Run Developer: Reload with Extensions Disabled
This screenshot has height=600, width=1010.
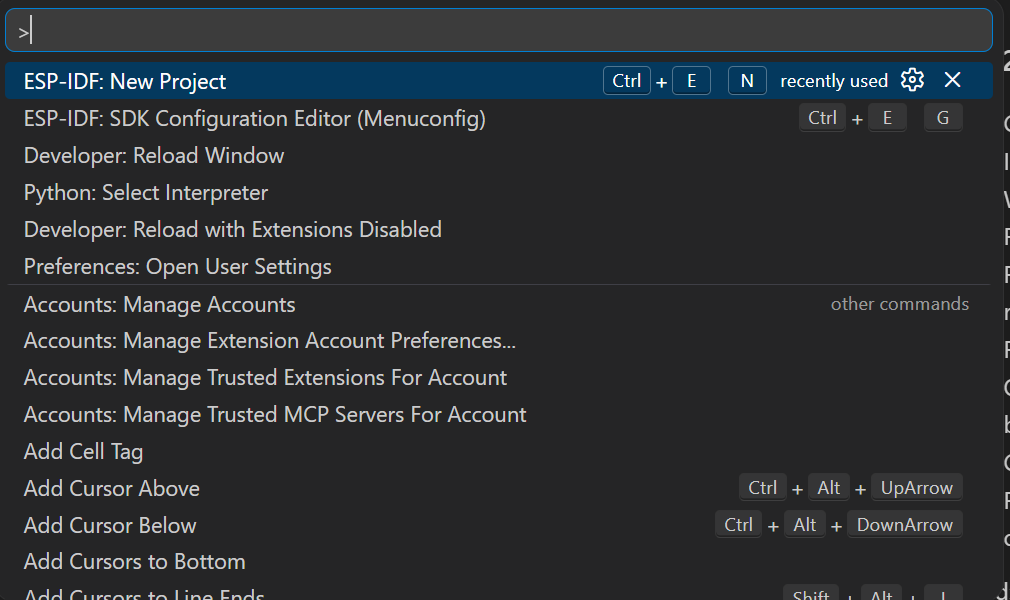click(x=499, y=229)
